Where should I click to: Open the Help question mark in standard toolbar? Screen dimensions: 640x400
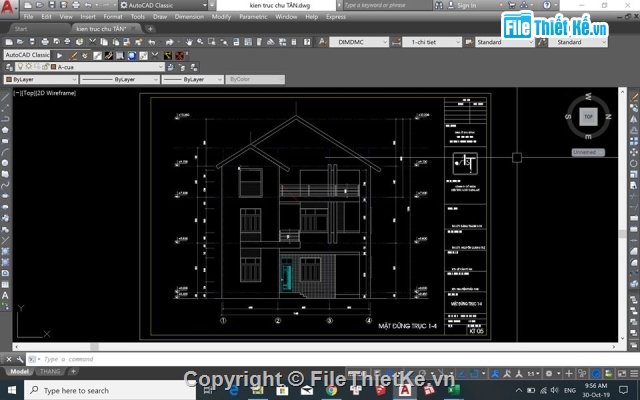coord(307,42)
